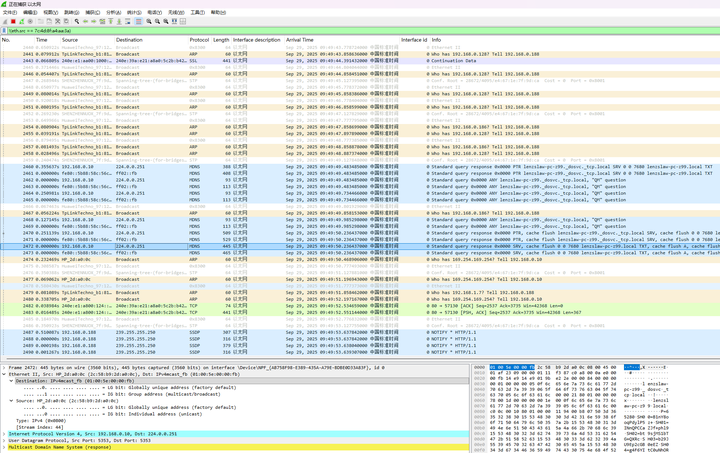Toggle packet list colorization
Screen dimensions: 720x453
pyautogui.click(x=138, y=21)
